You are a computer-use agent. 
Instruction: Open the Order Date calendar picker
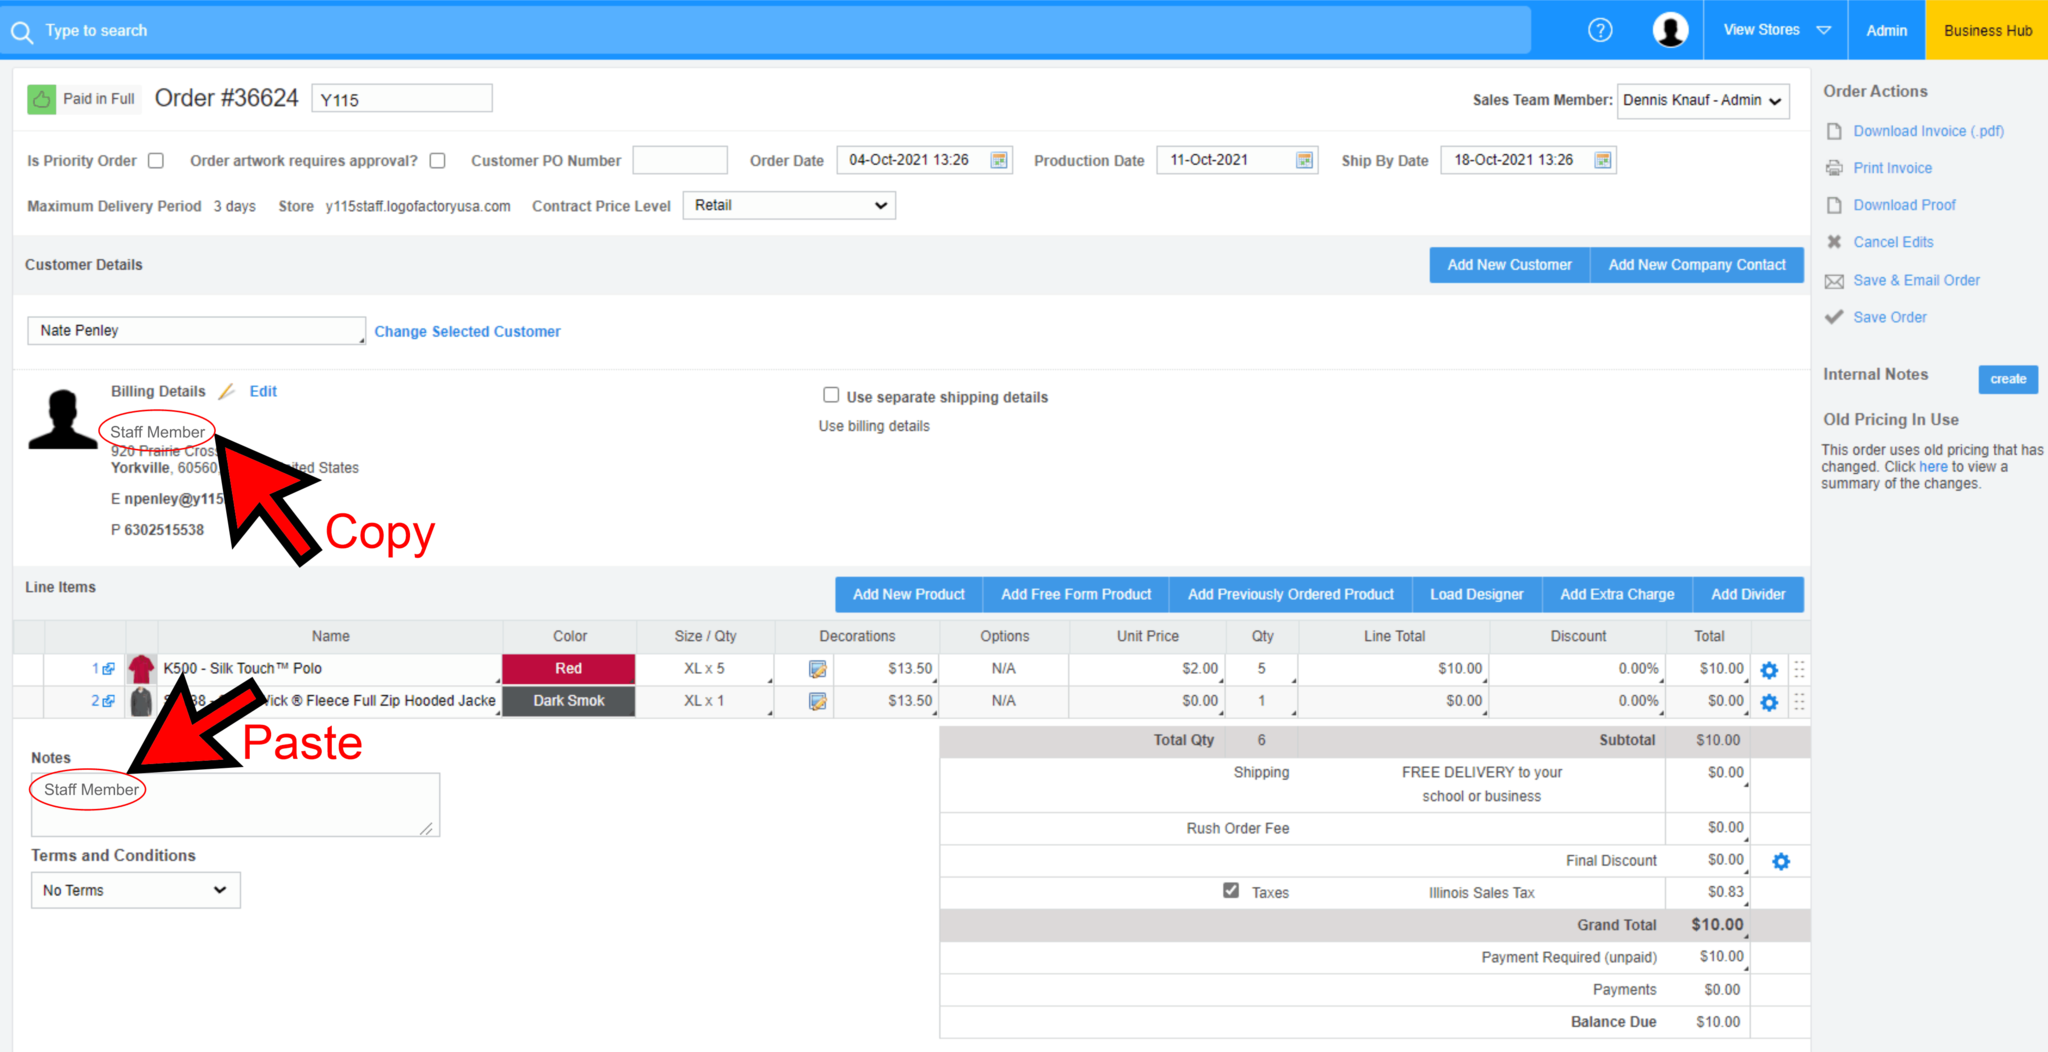pos(998,160)
